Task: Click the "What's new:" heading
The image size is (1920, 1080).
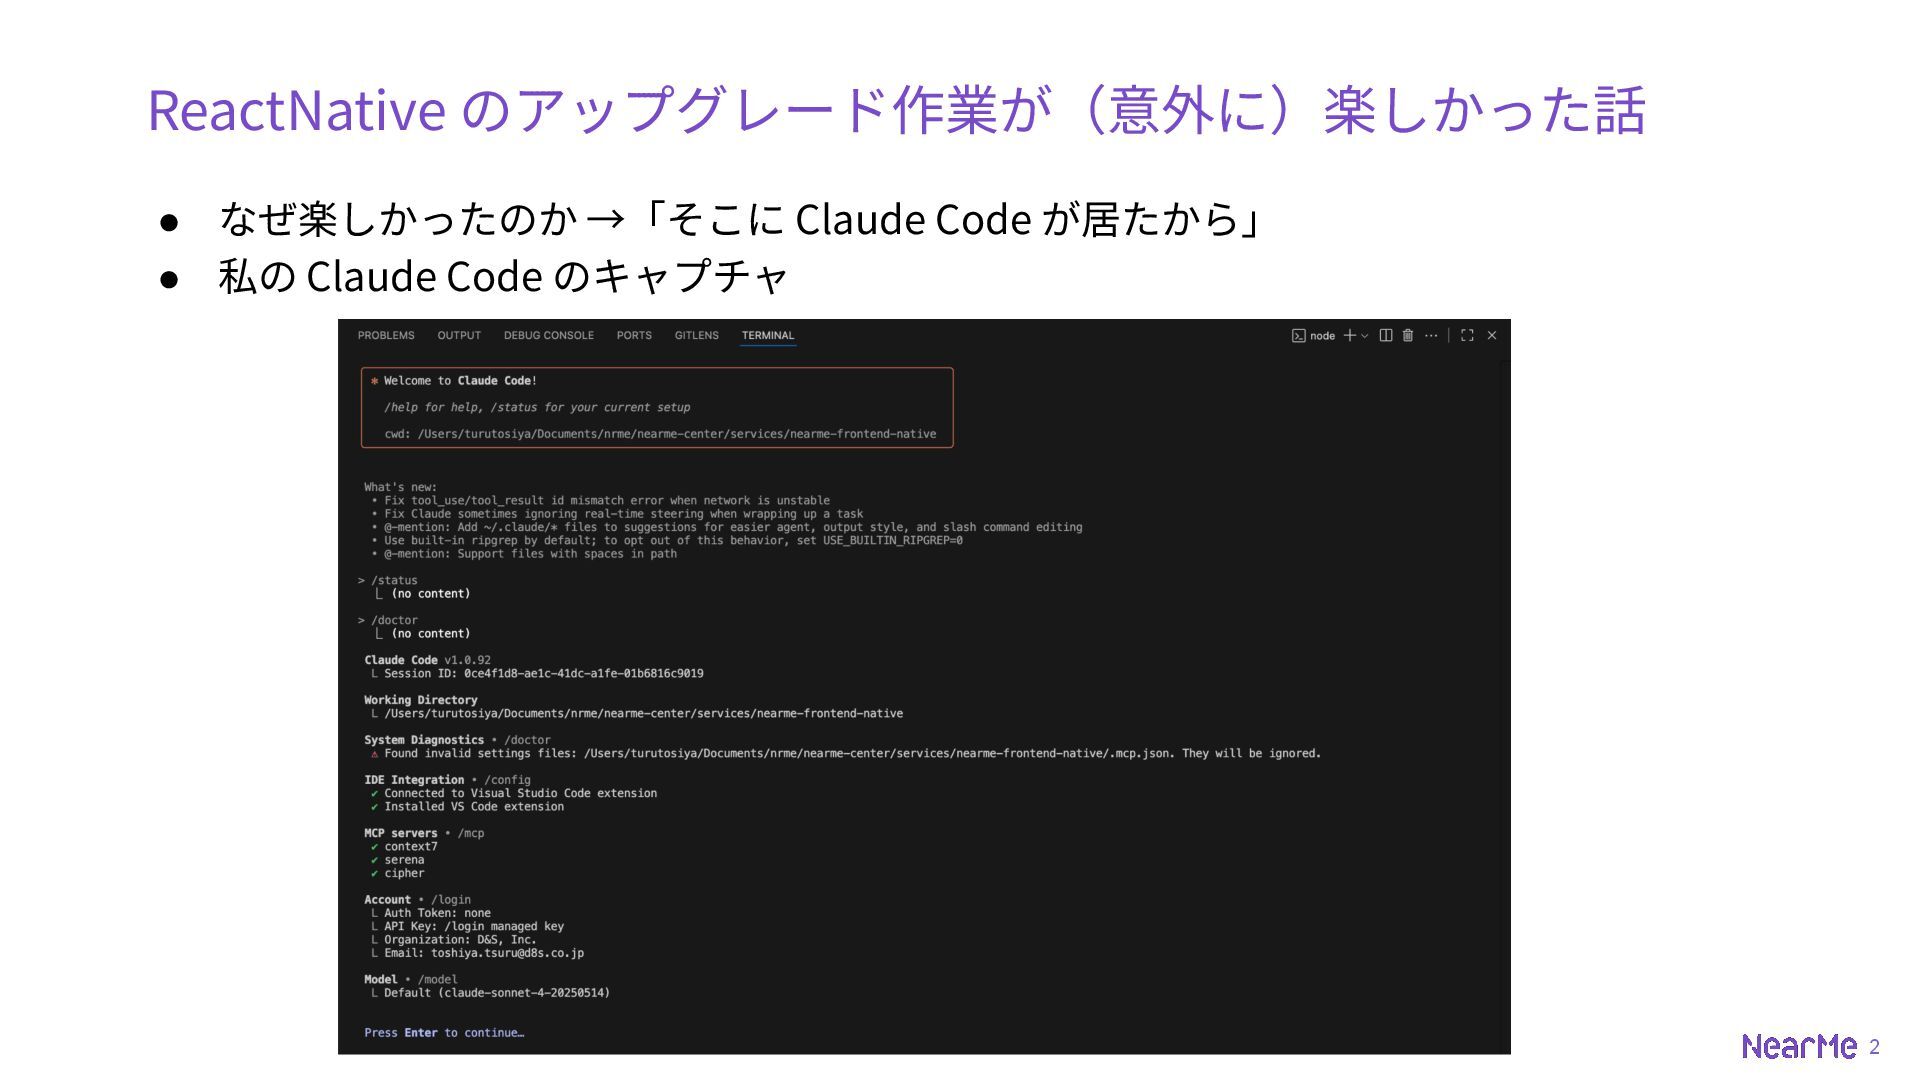Action: 400,488
